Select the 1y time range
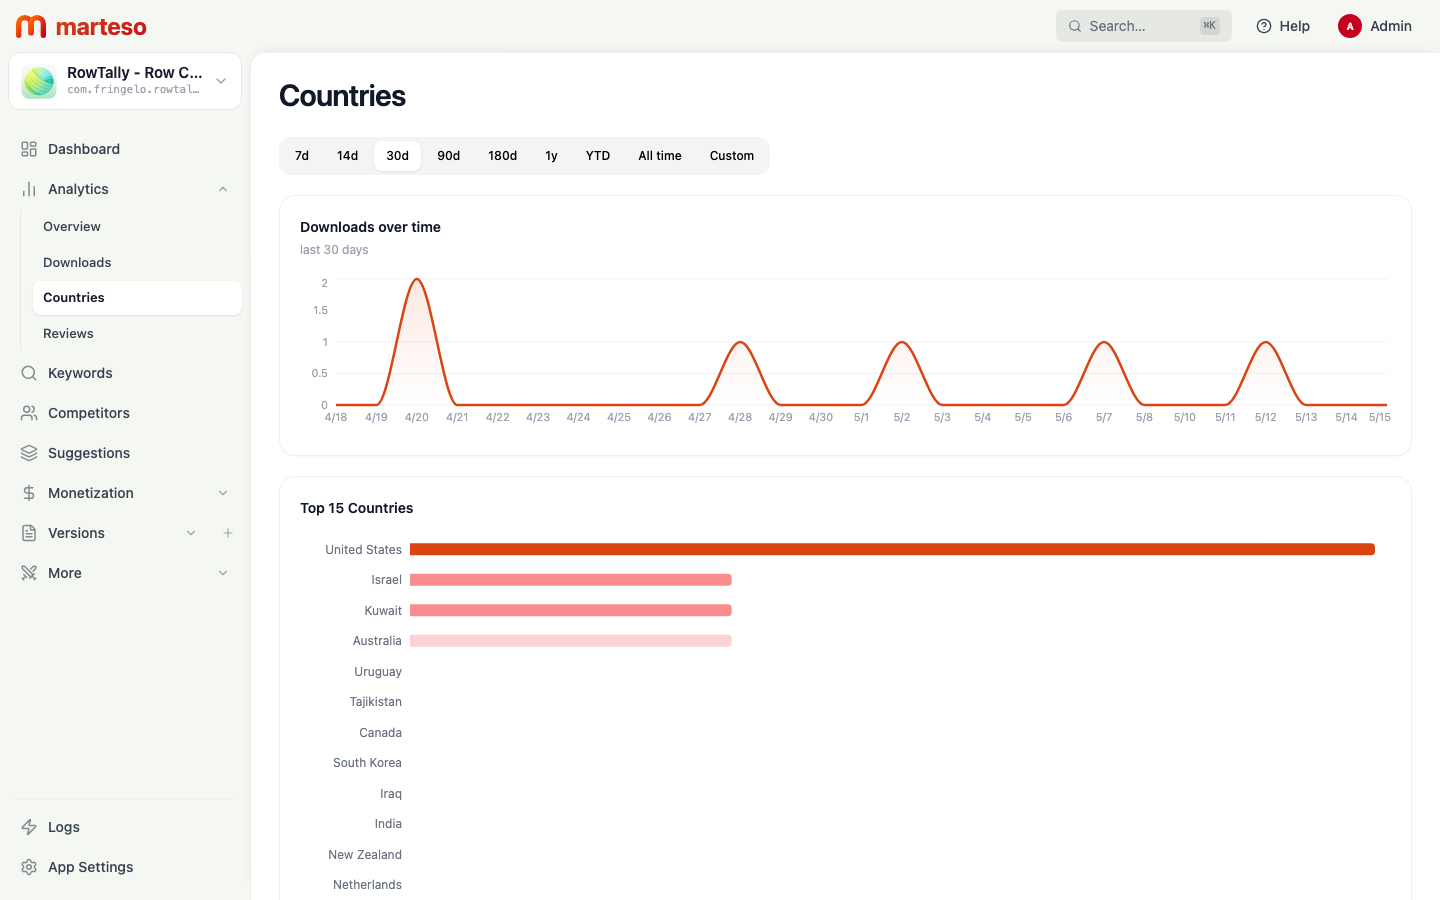 coord(551,156)
